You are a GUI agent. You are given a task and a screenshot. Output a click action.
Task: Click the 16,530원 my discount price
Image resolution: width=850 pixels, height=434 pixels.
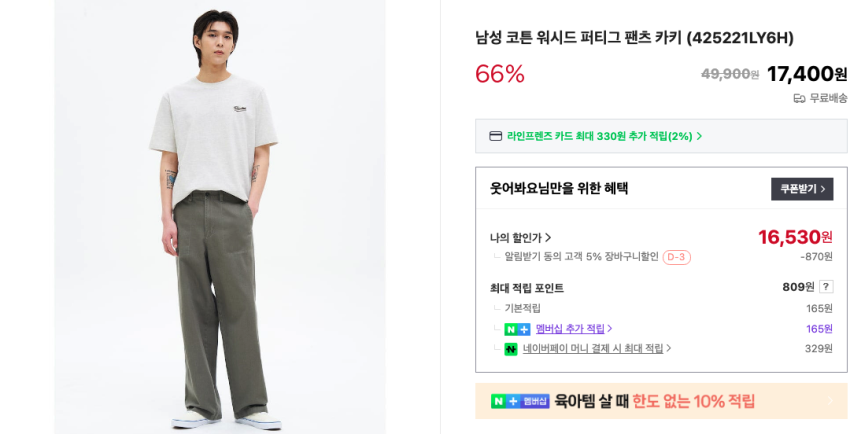tap(795, 237)
